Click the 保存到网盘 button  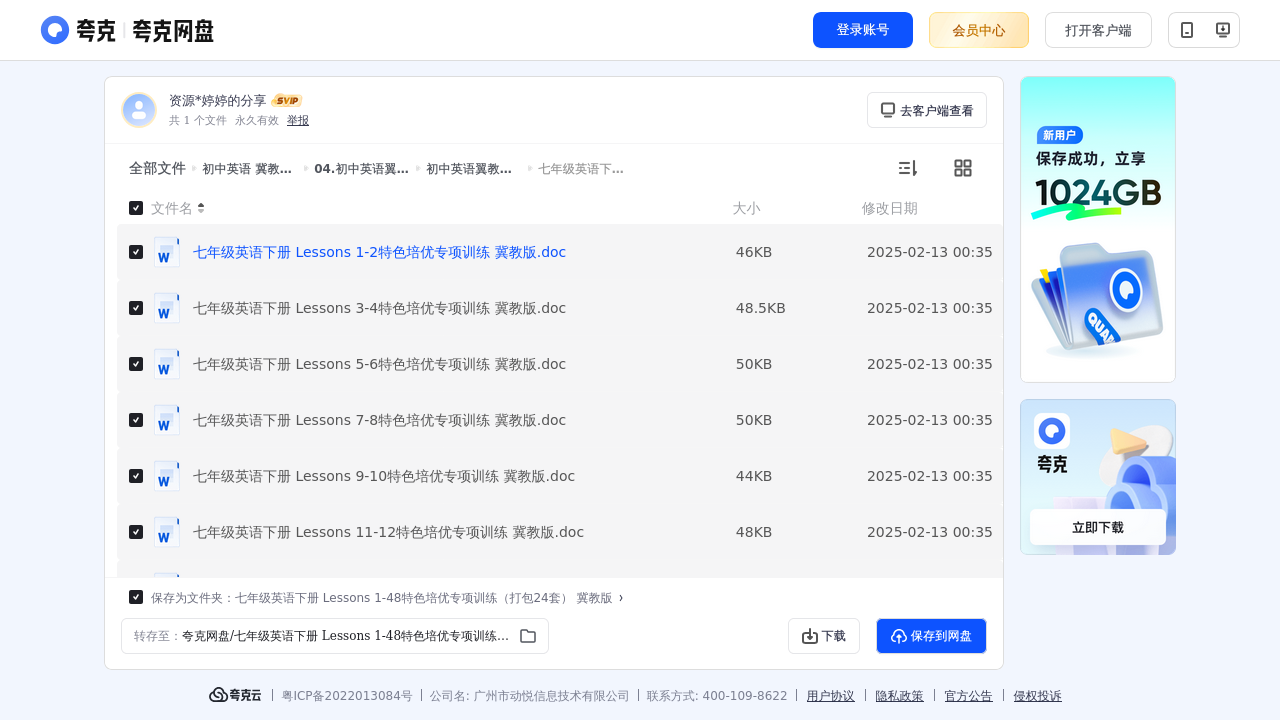931,636
